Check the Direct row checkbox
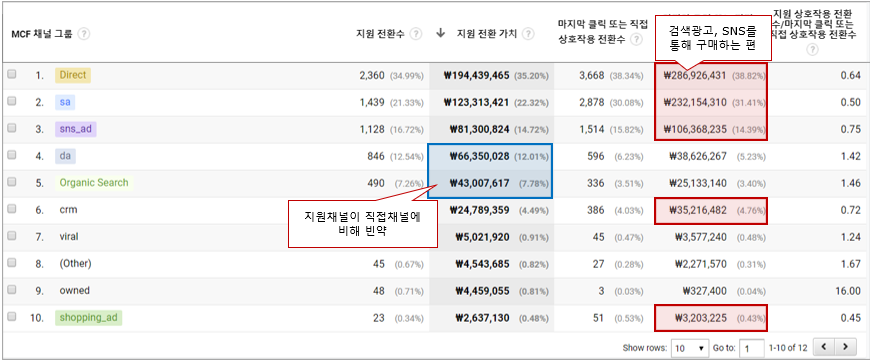 tap(12, 74)
